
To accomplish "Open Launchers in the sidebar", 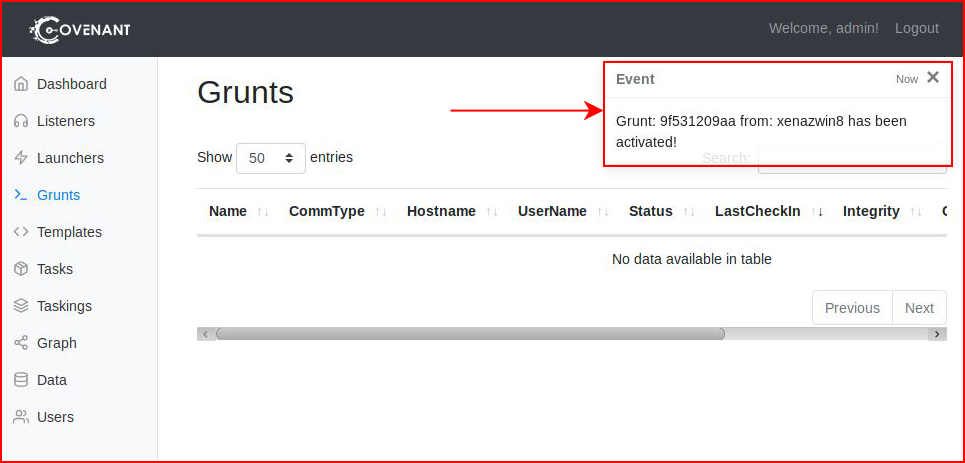I will pos(70,158).
